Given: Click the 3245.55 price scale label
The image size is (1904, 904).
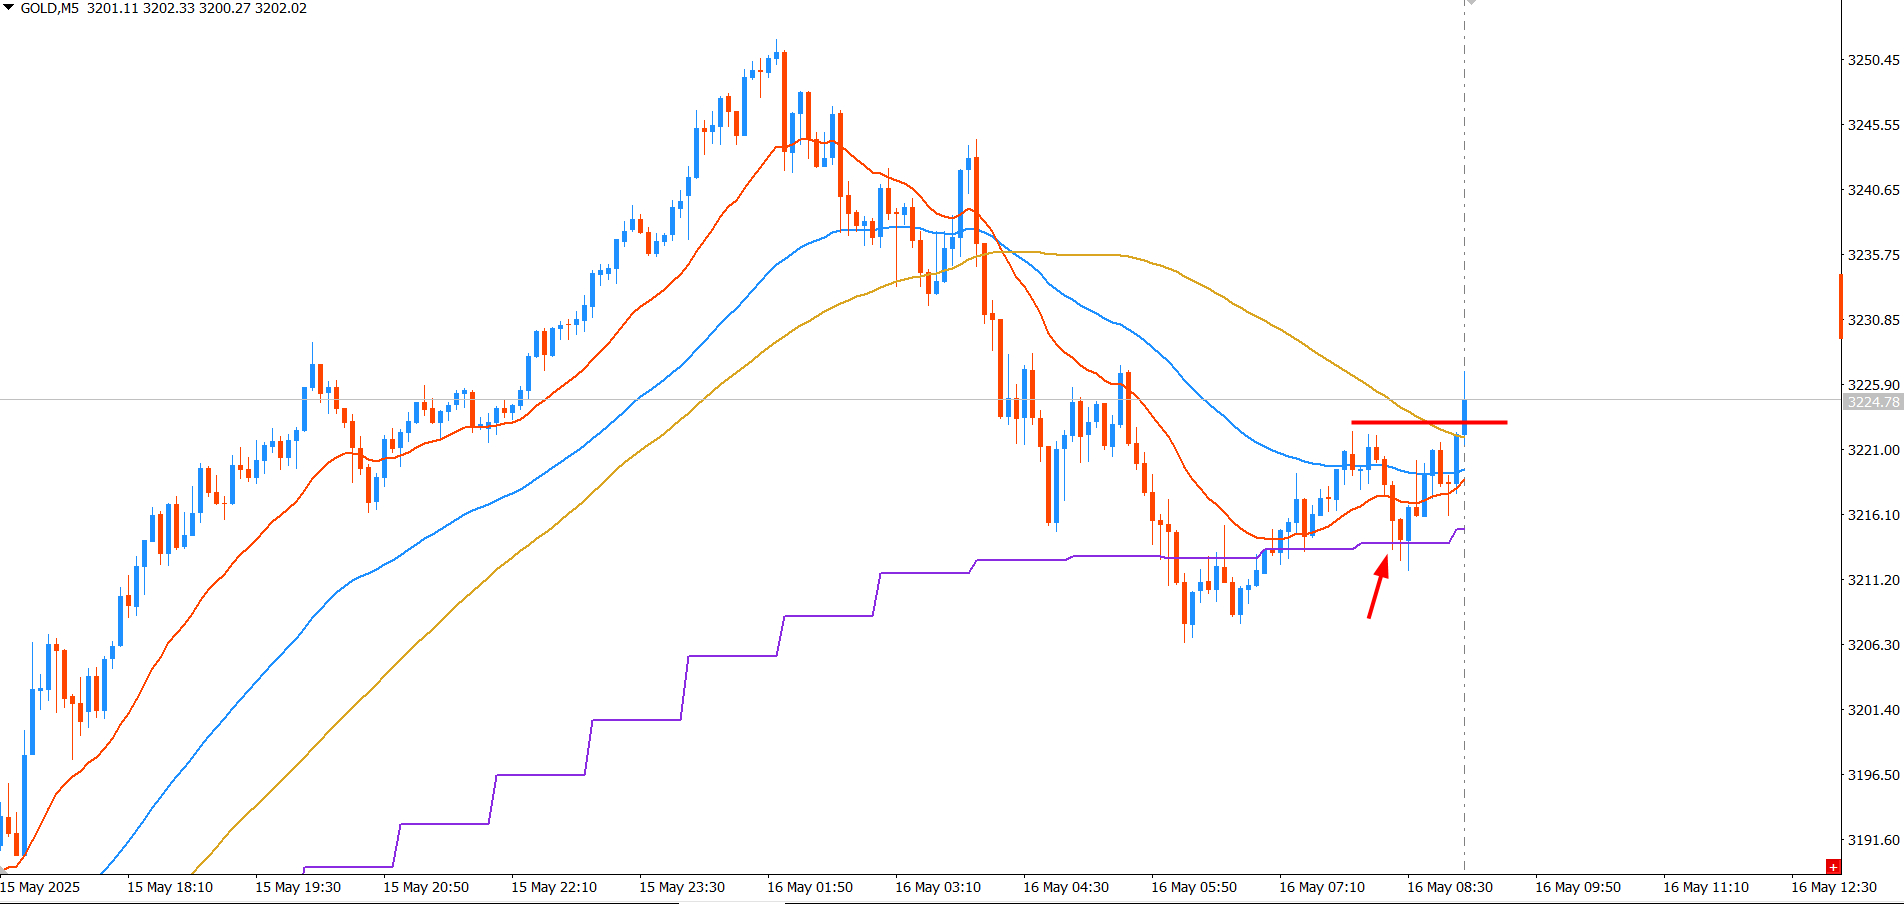Looking at the screenshot, I should click(1873, 125).
